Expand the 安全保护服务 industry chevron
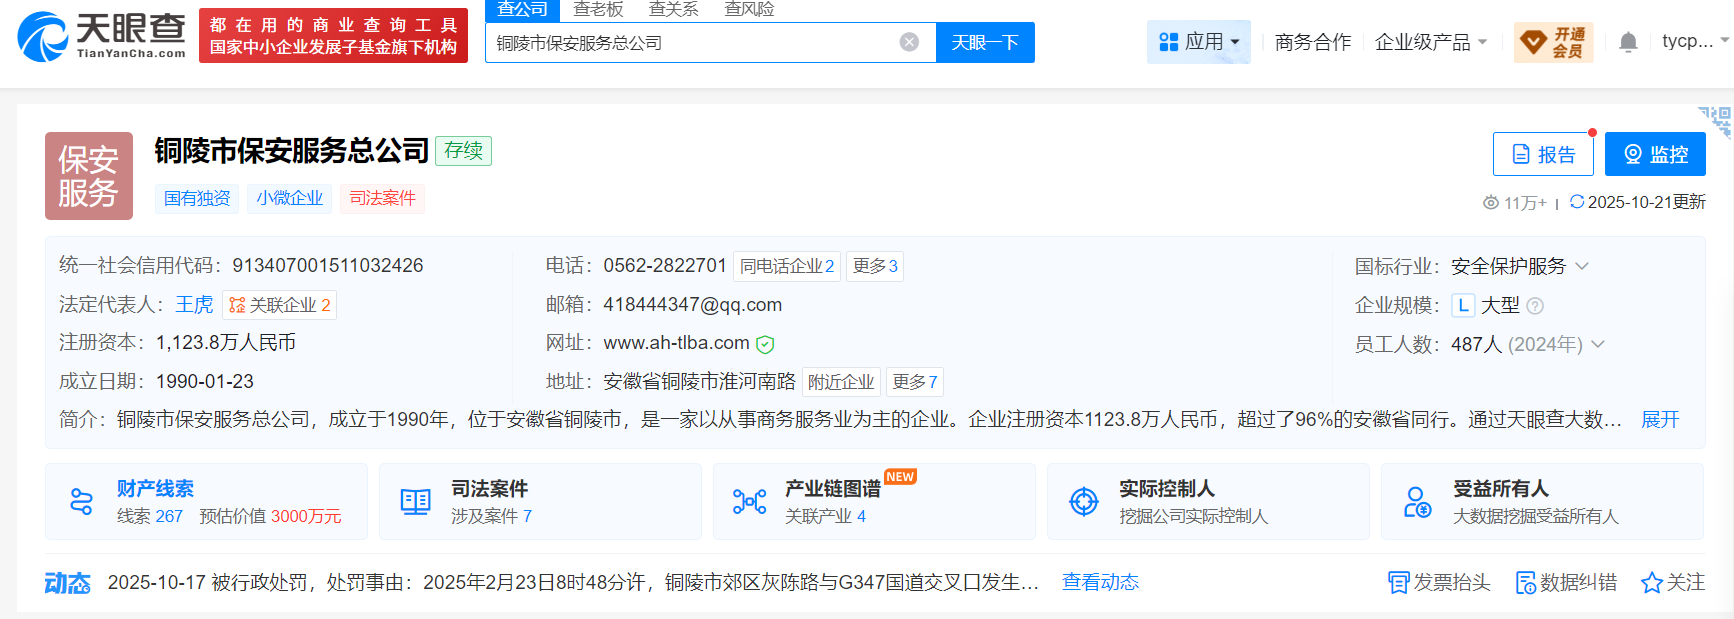Viewport: 1734px width, 619px height. tap(1582, 266)
